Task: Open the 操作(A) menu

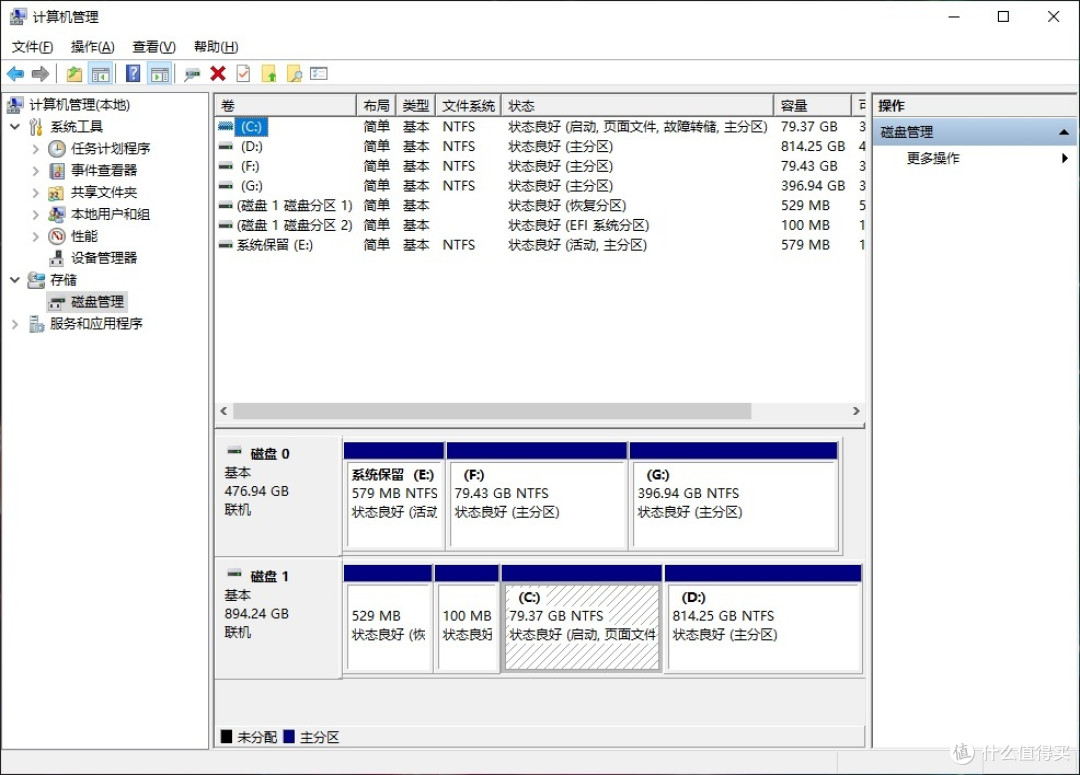Action: point(92,47)
